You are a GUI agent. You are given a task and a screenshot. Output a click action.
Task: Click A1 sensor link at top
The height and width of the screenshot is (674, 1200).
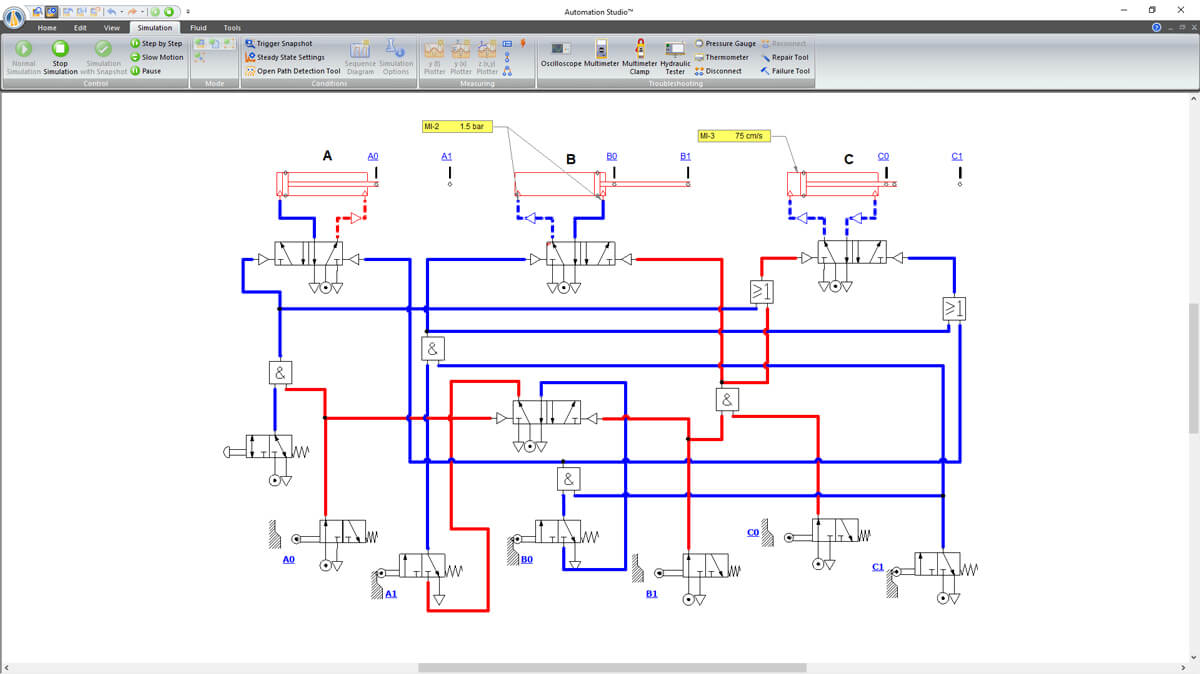tap(447, 157)
